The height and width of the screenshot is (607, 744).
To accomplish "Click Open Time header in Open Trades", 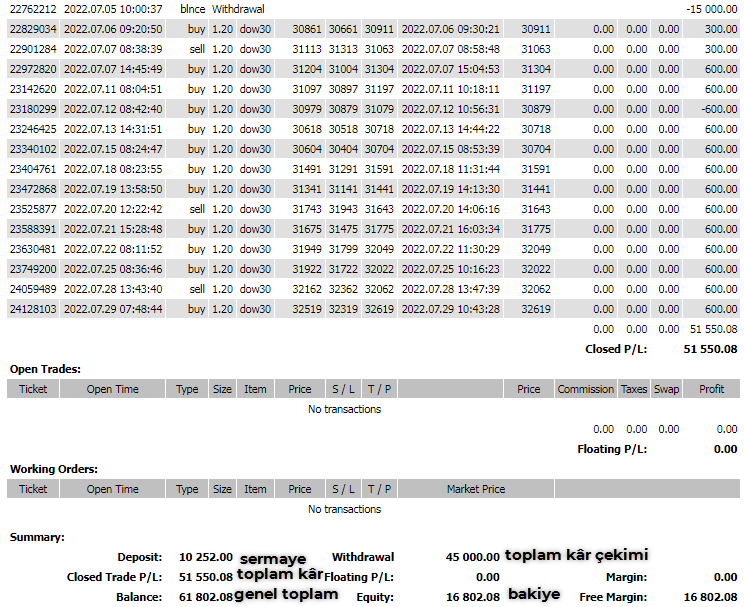I will (x=112, y=389).
